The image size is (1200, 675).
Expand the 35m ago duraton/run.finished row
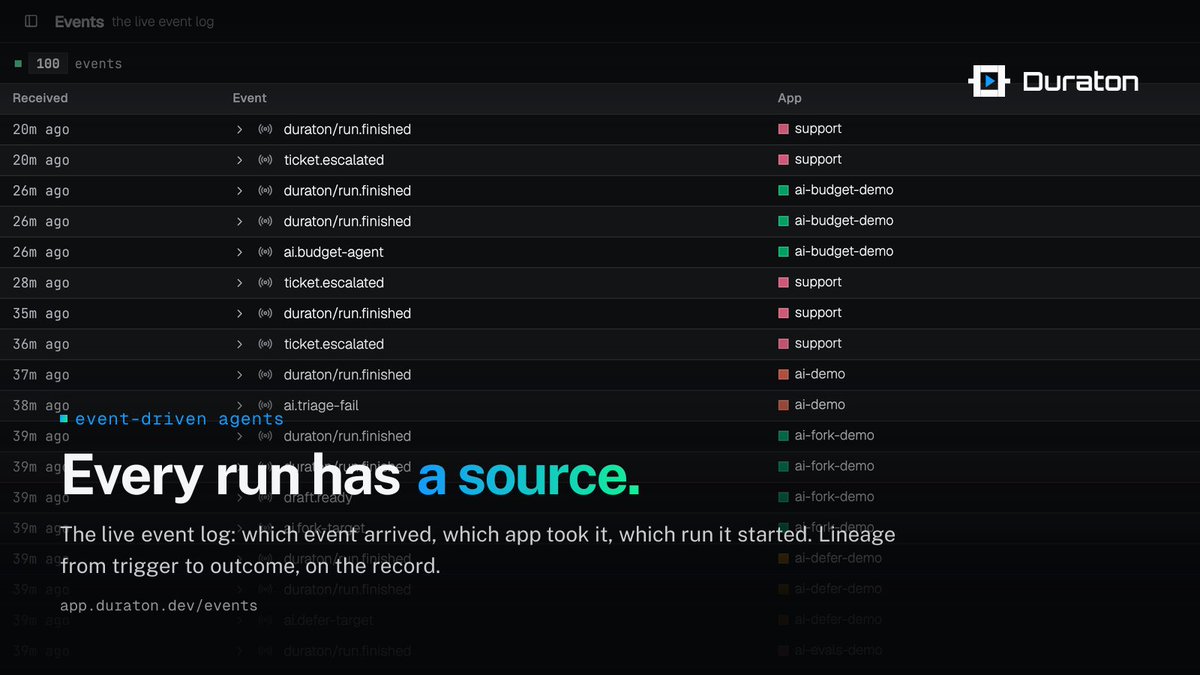point(240,313)
